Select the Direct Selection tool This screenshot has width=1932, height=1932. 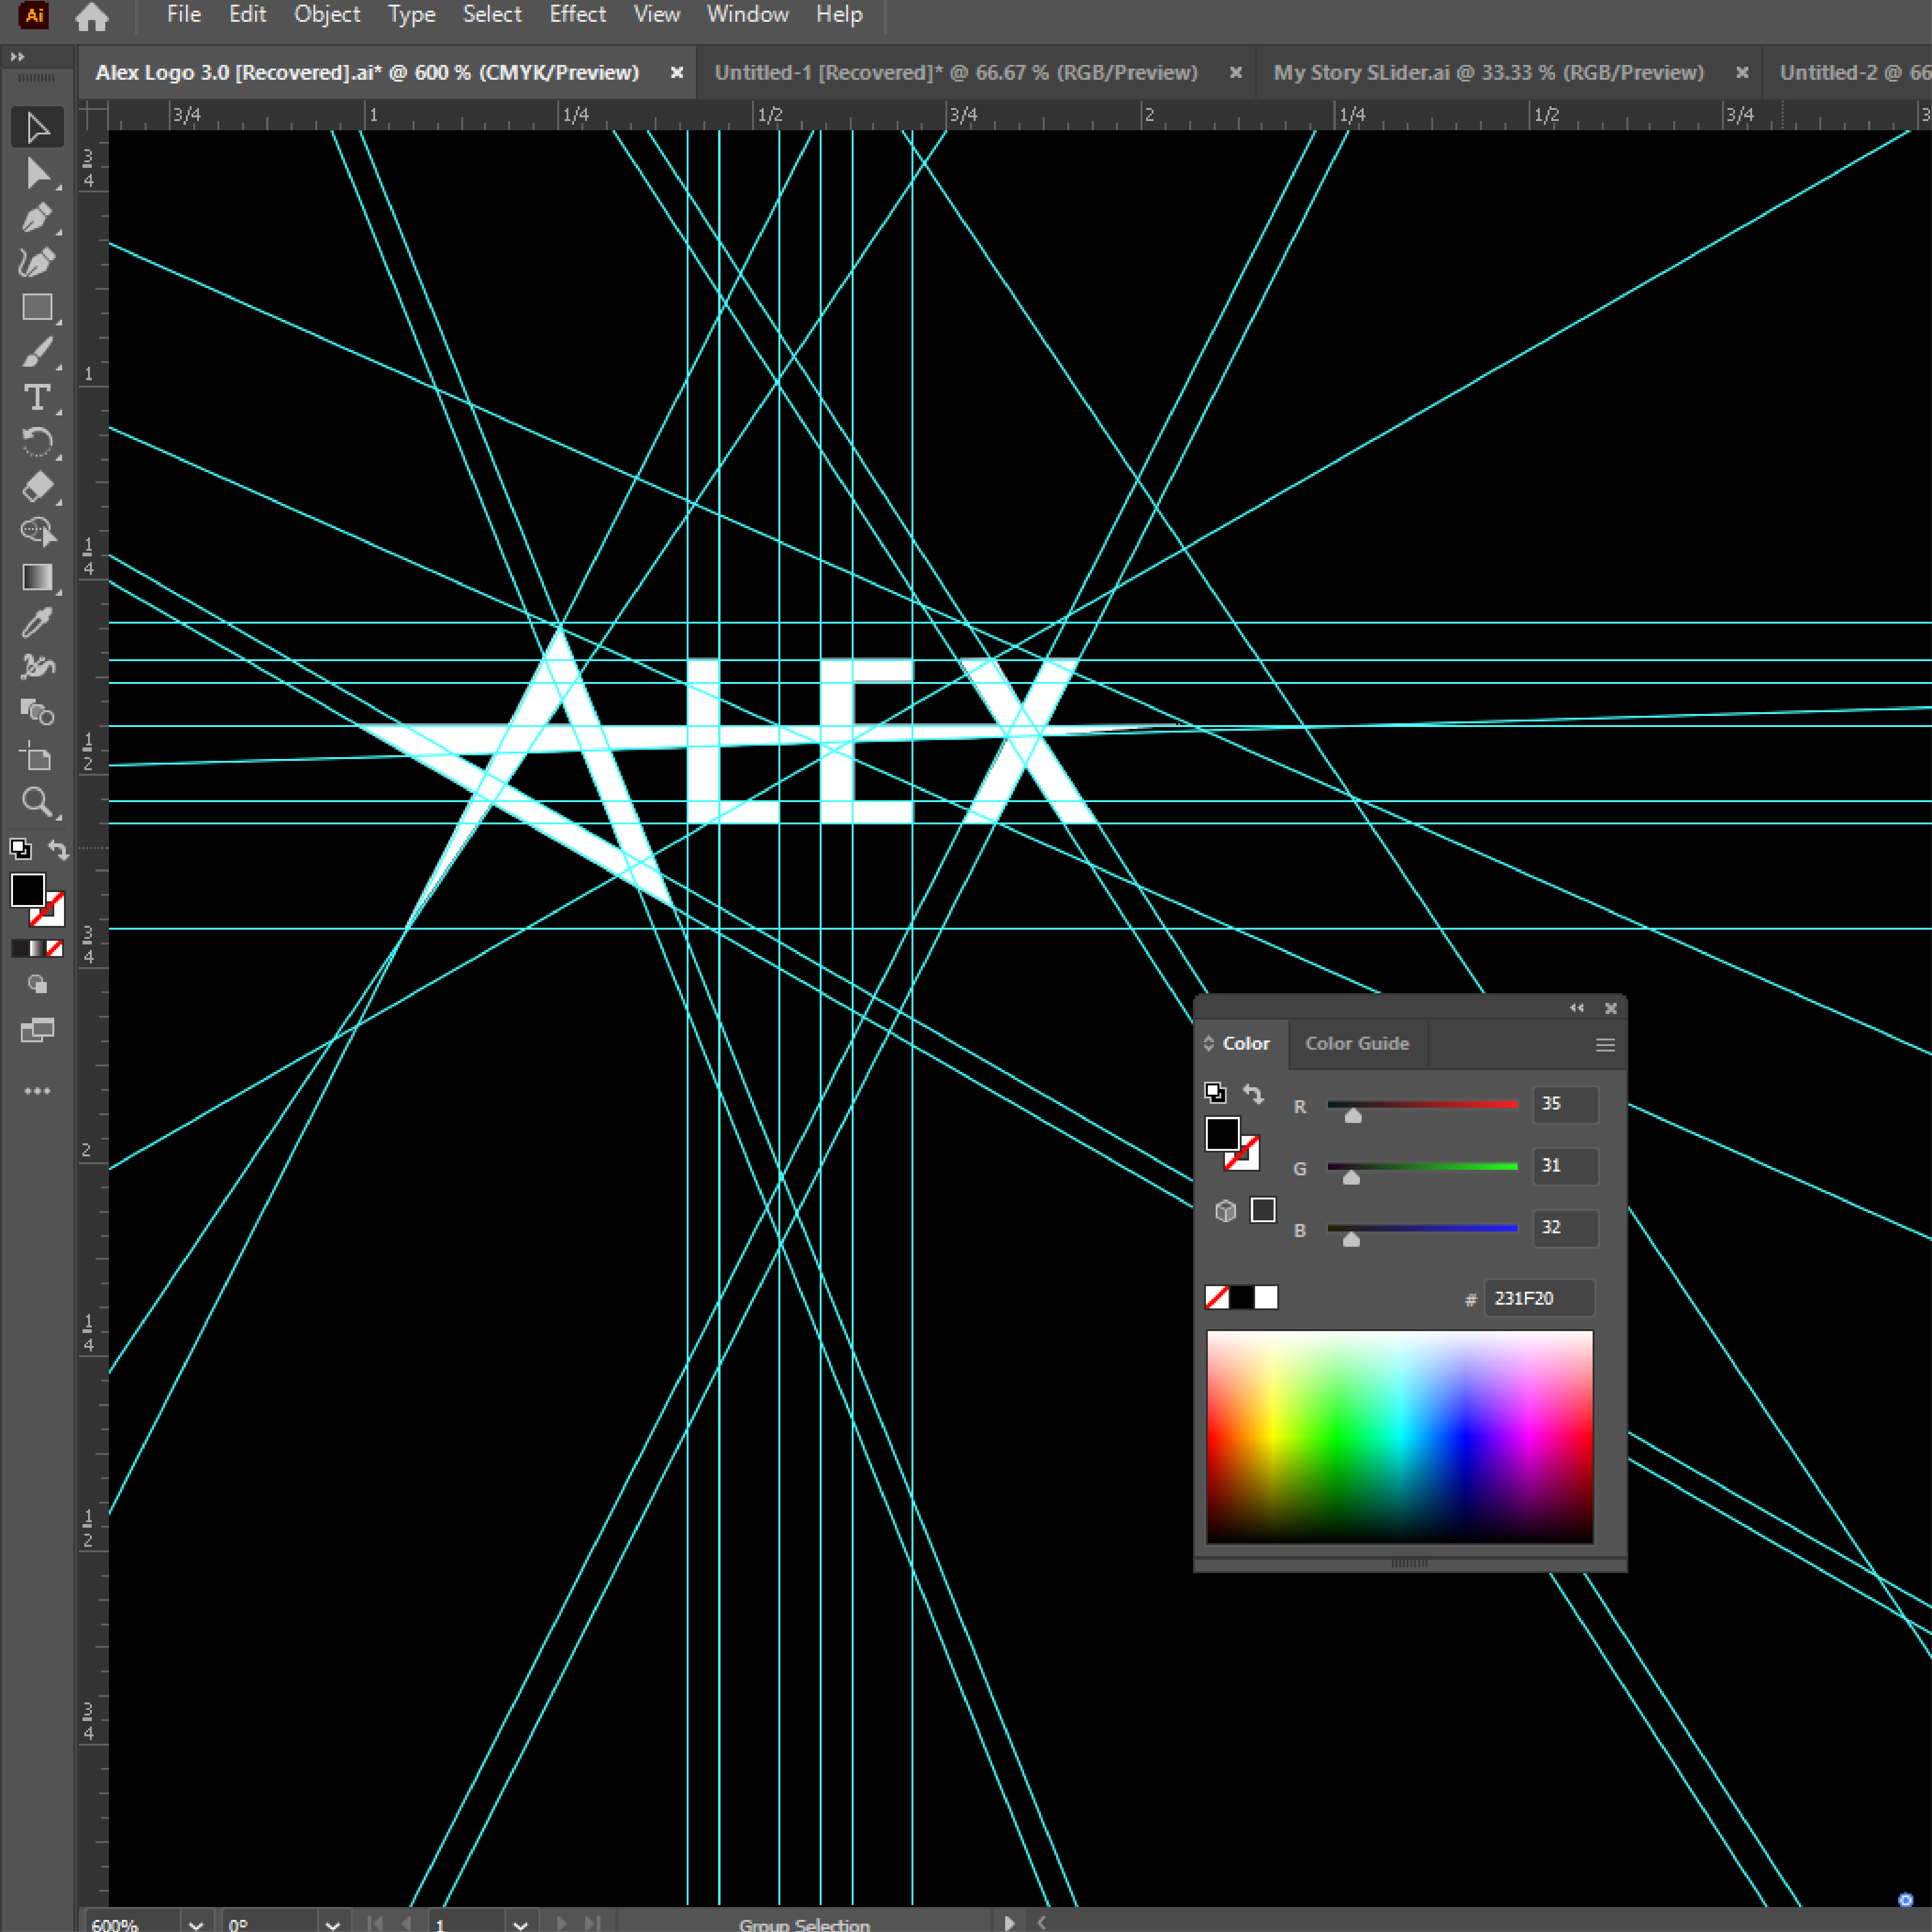[37, 173]
